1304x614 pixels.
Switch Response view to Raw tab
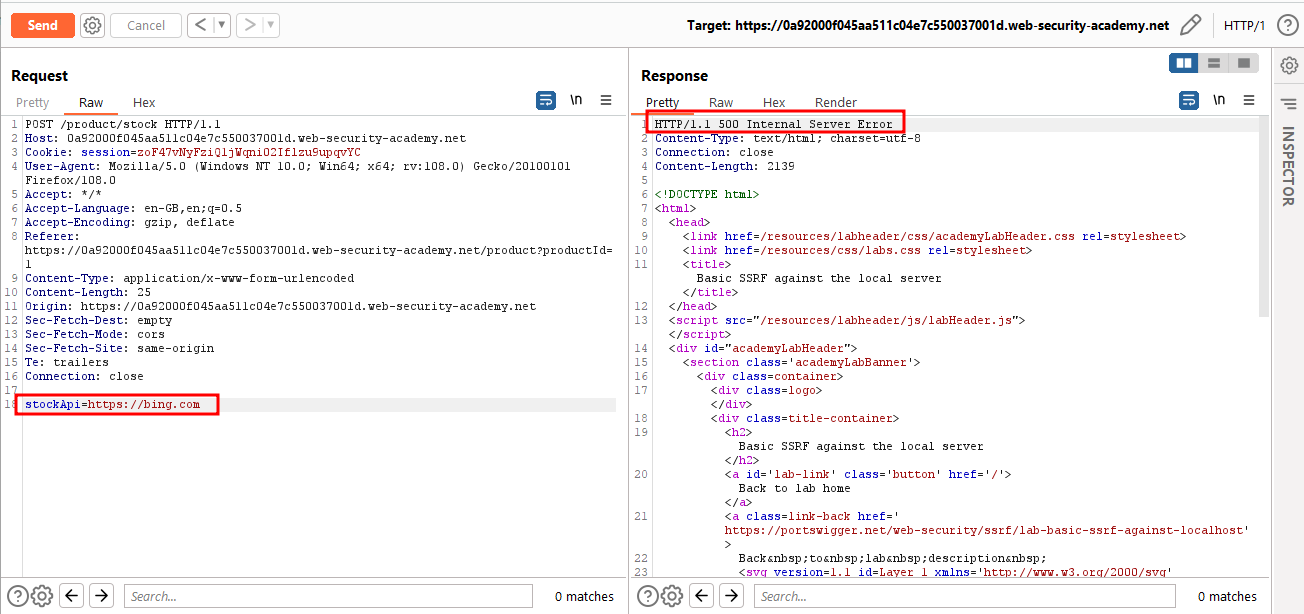tap(721, 102)
